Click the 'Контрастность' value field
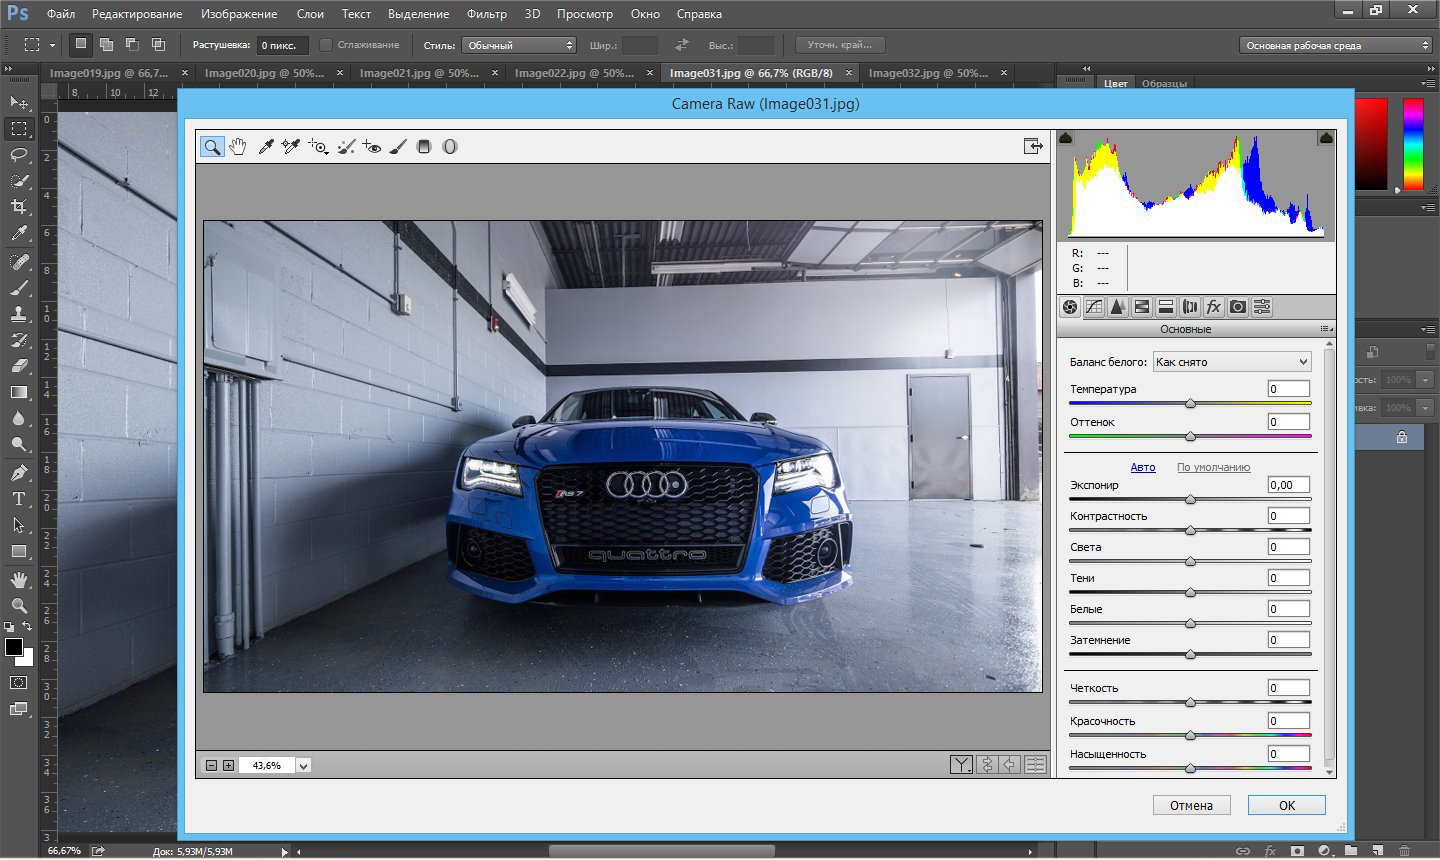 point(1288,516)
